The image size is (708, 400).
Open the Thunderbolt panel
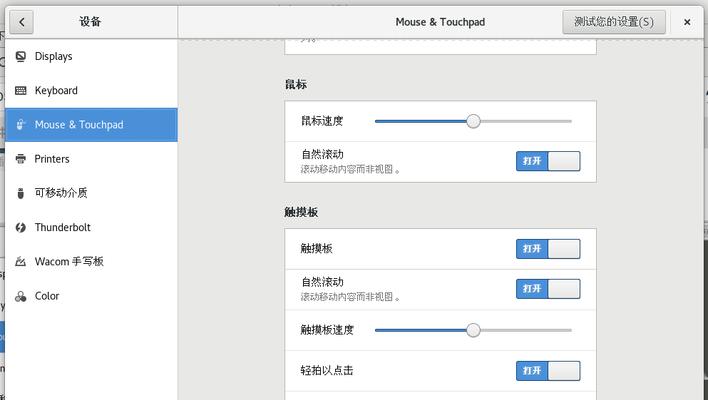click(91, 228)
